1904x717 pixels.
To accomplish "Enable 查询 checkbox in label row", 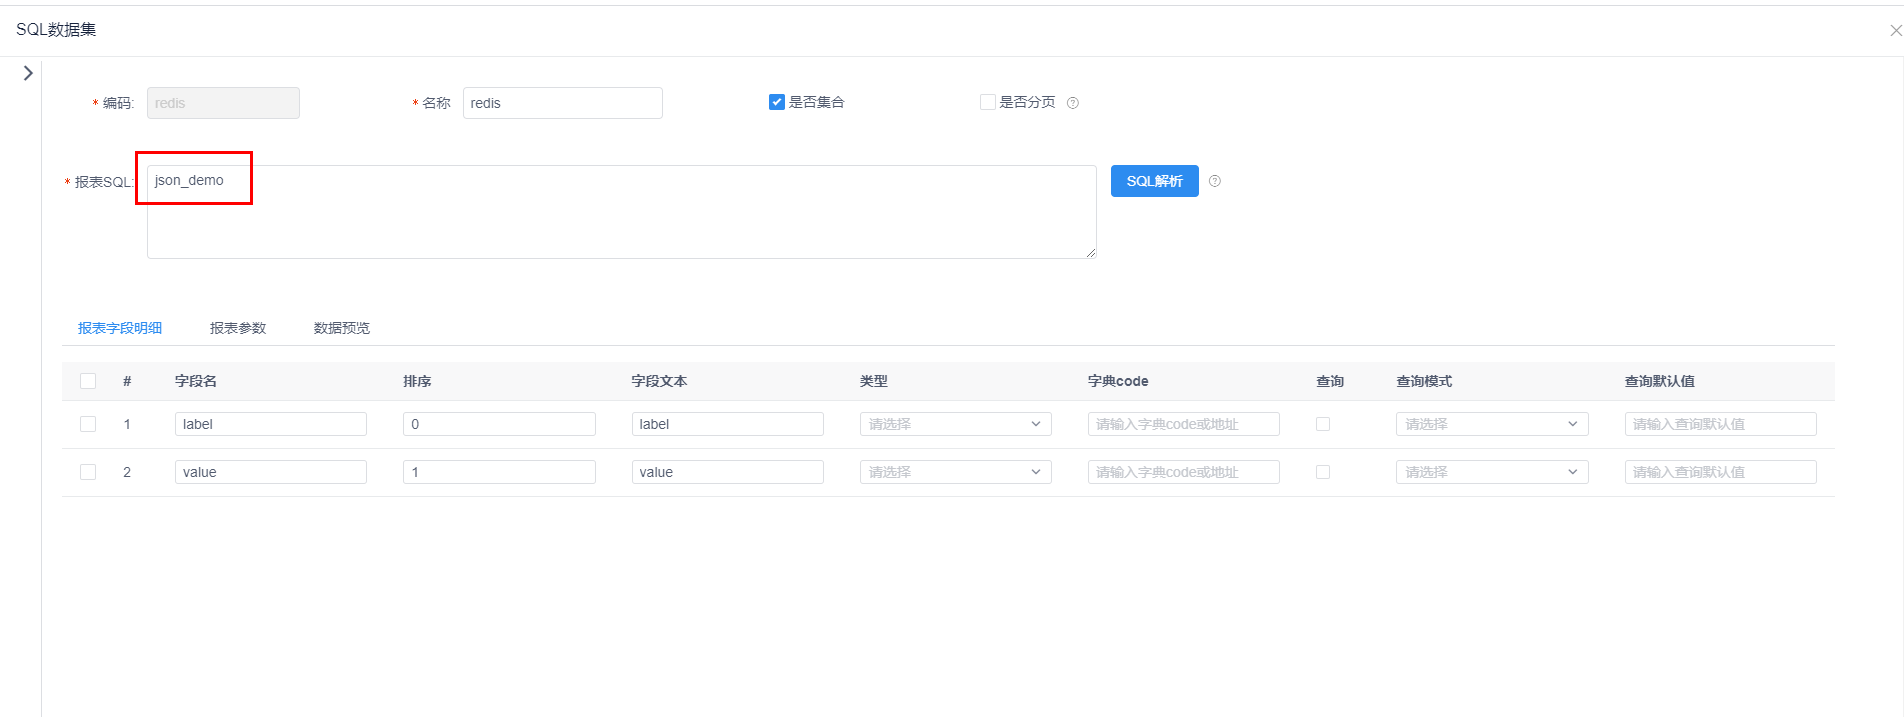I will coord(1323,424).
